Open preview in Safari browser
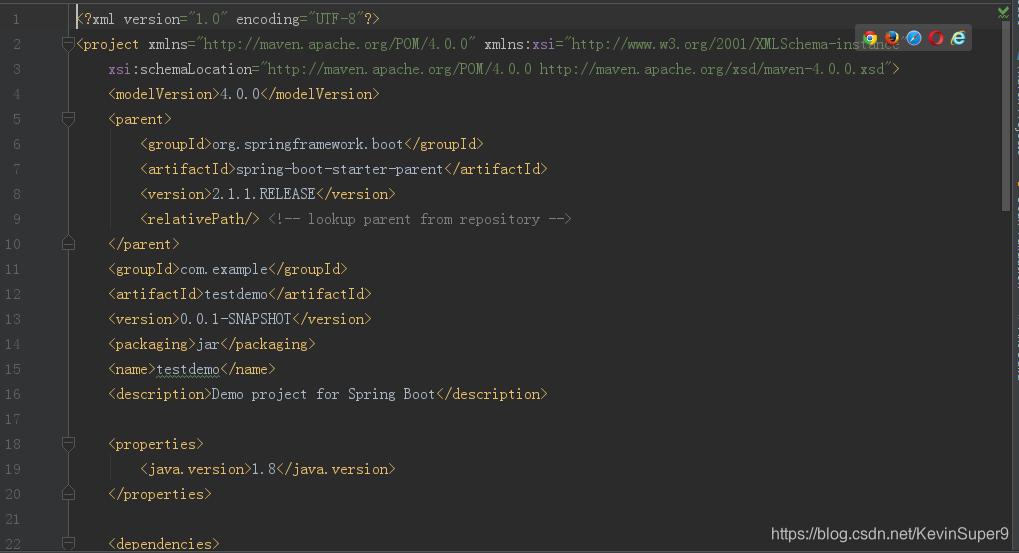The image size is (1019, 553). pos(914,38)
